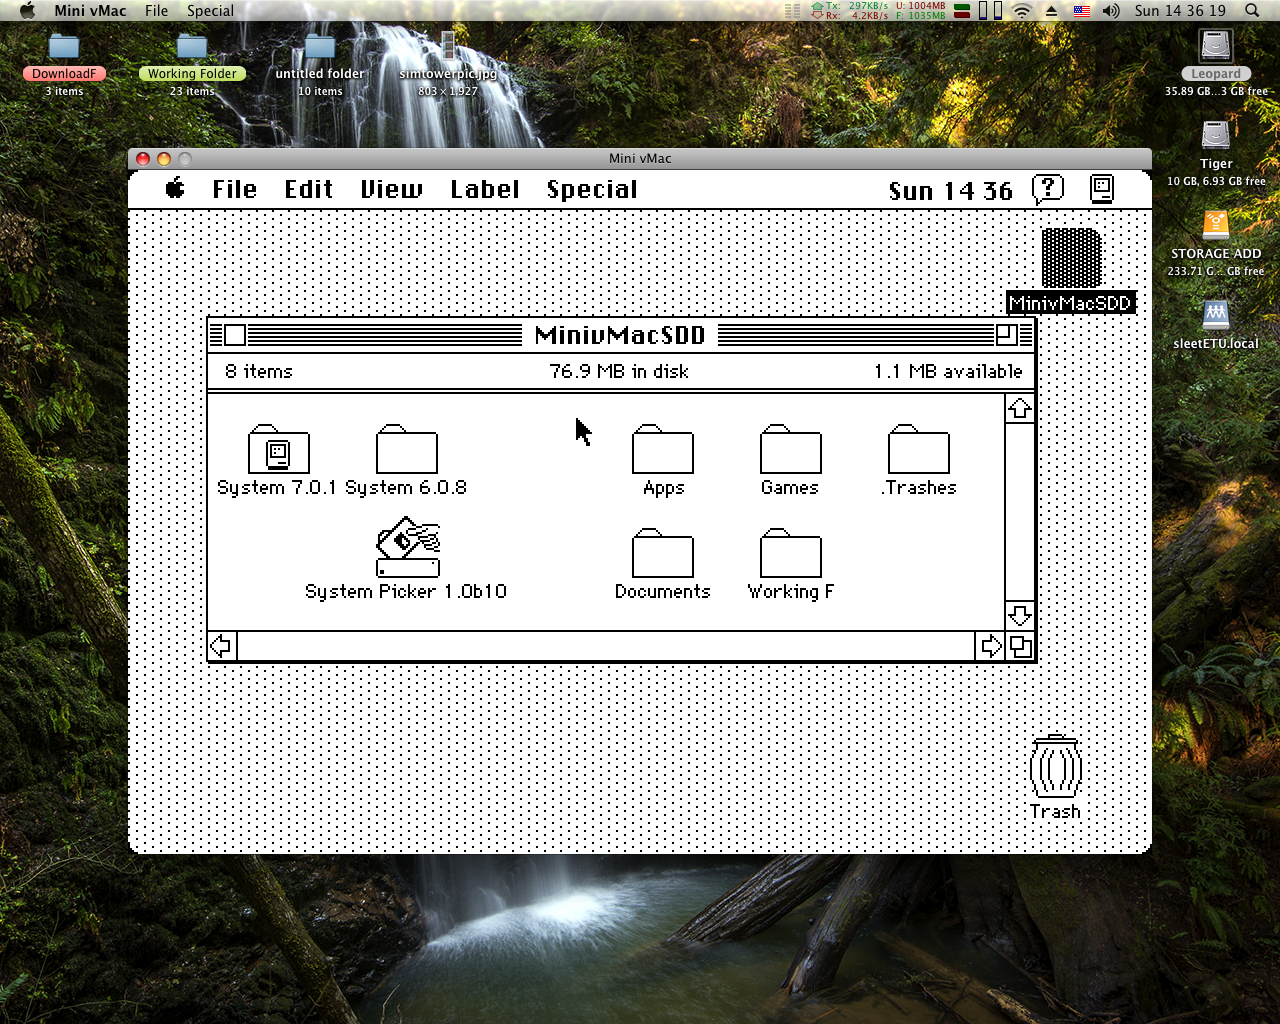Click the macOS Apple logo menu
The width and height of the screenshot is (1280, 1024).
point(27,11)
